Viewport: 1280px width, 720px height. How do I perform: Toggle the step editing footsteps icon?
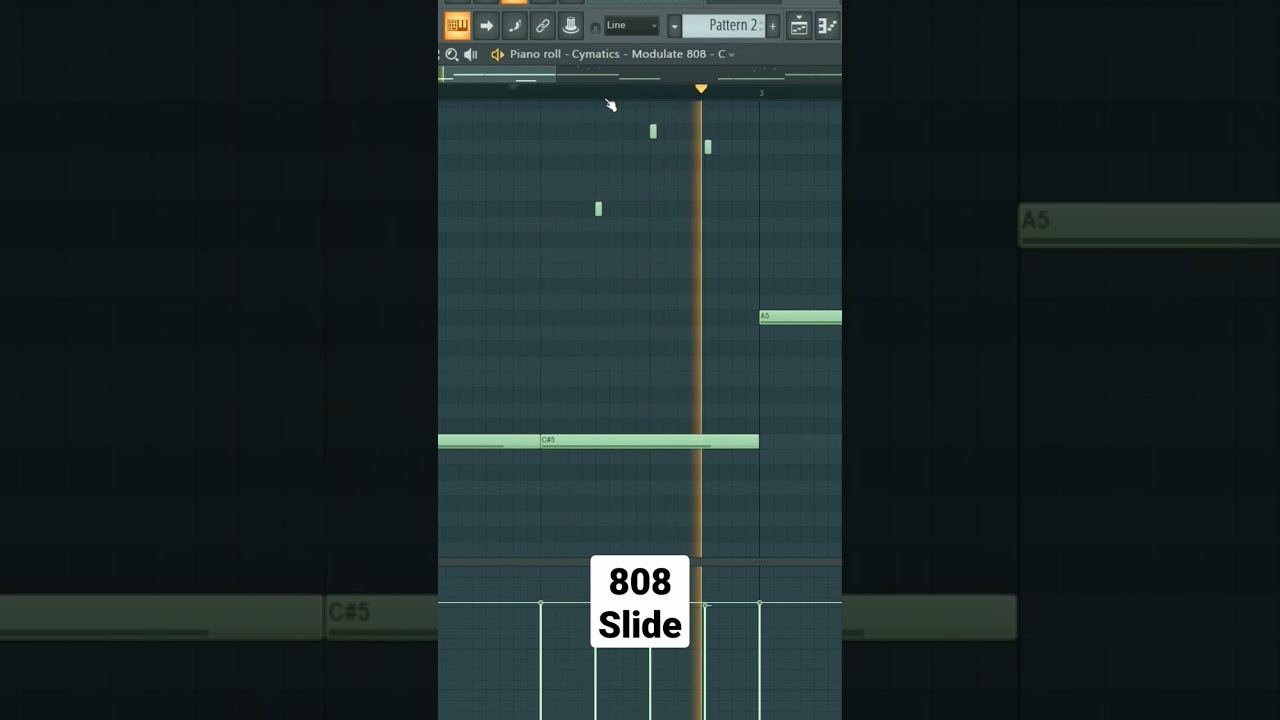tap(514, 25)
